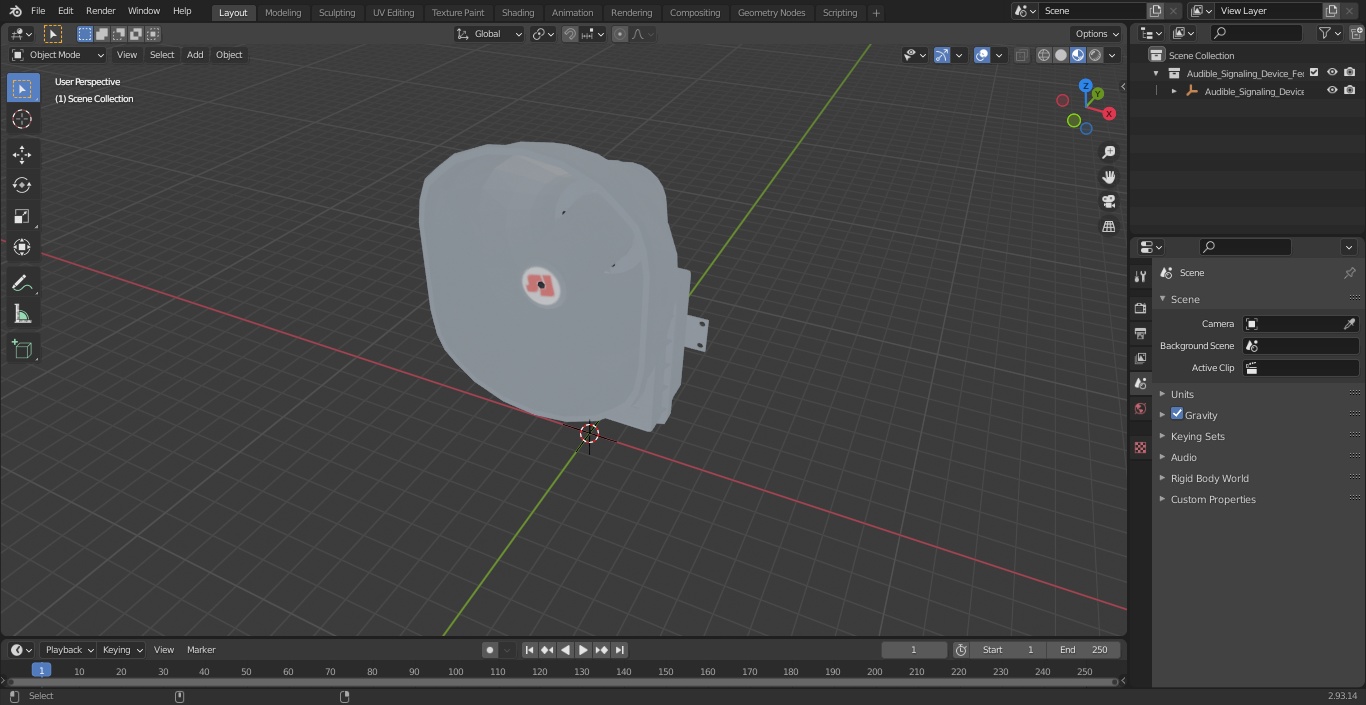Pick the Add Cube tool

tap(22, 349)
